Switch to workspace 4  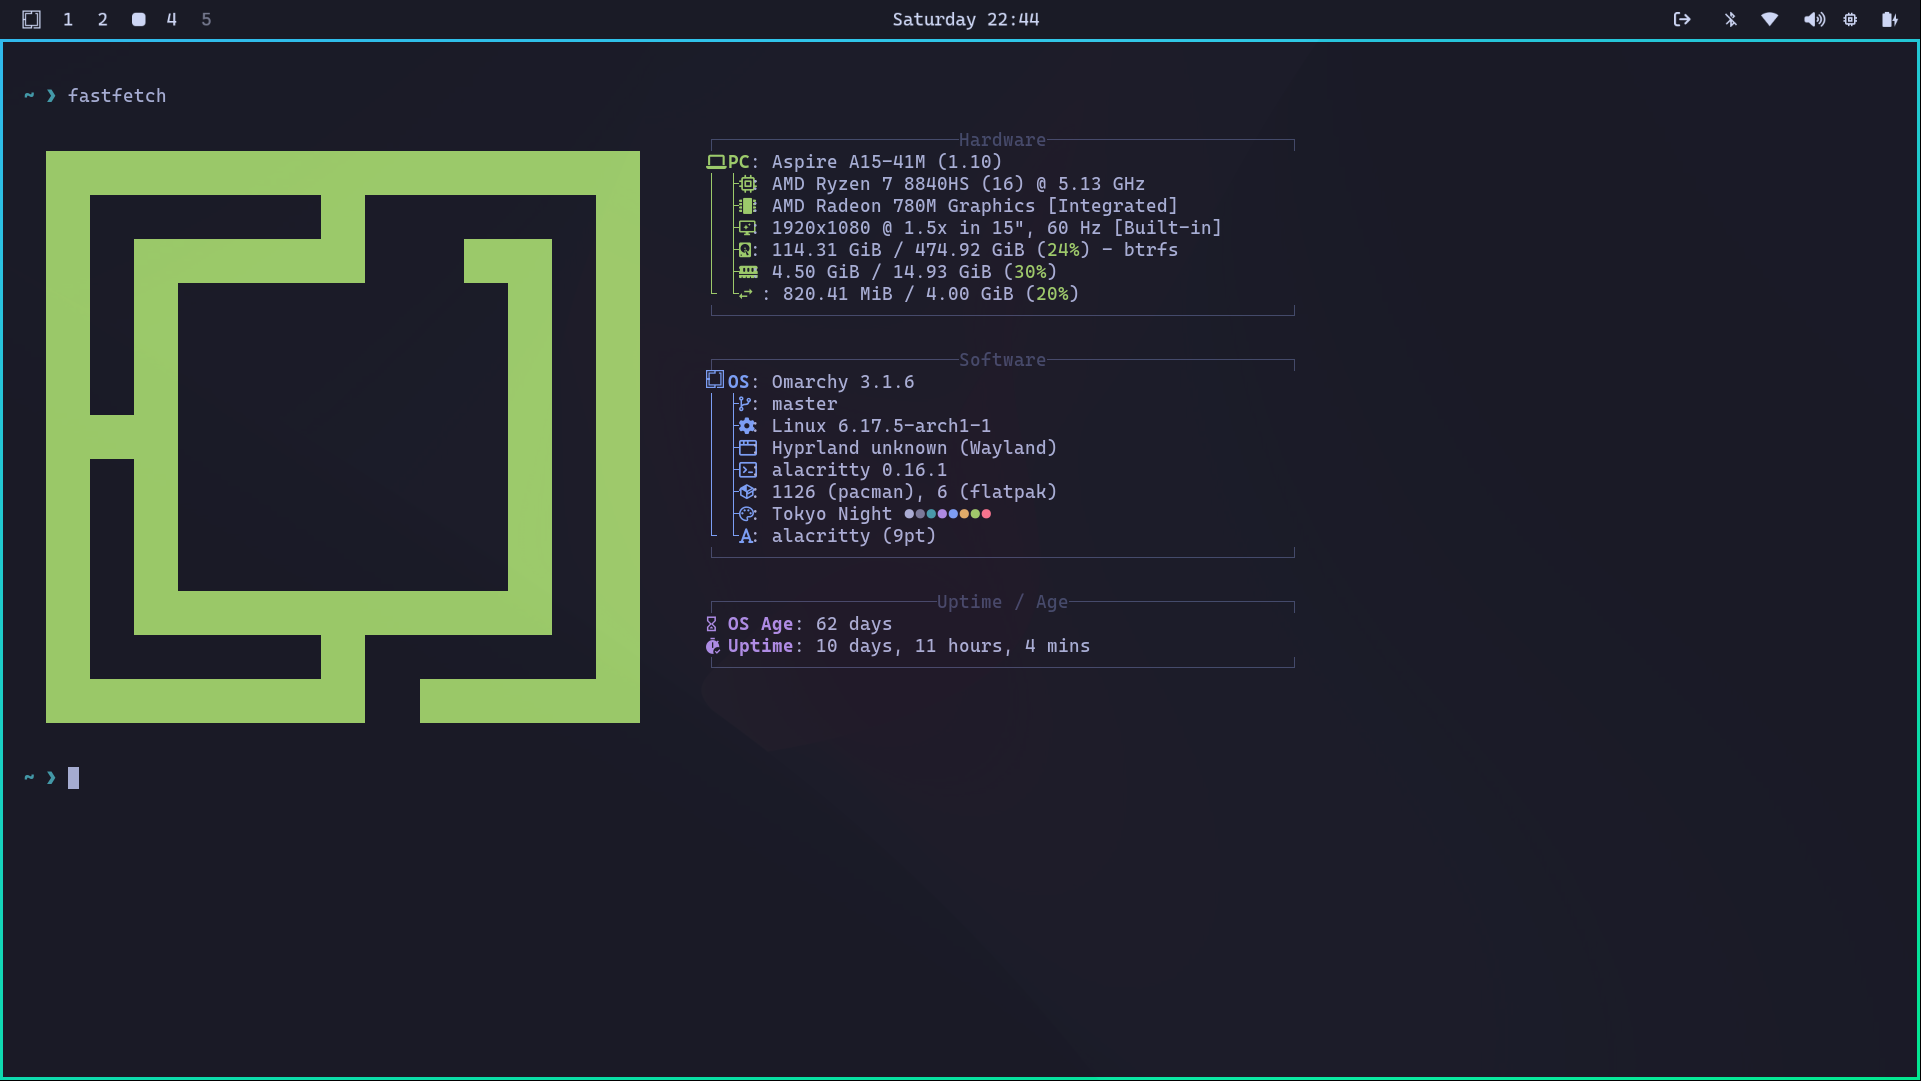coord(172,19)
